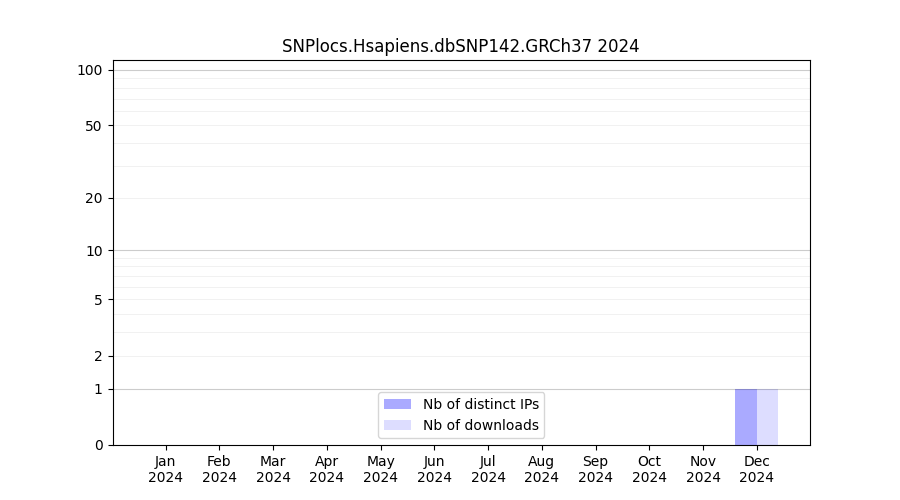
Task: Click the Dec 2024 x-axis label
Action: point(757,469)
